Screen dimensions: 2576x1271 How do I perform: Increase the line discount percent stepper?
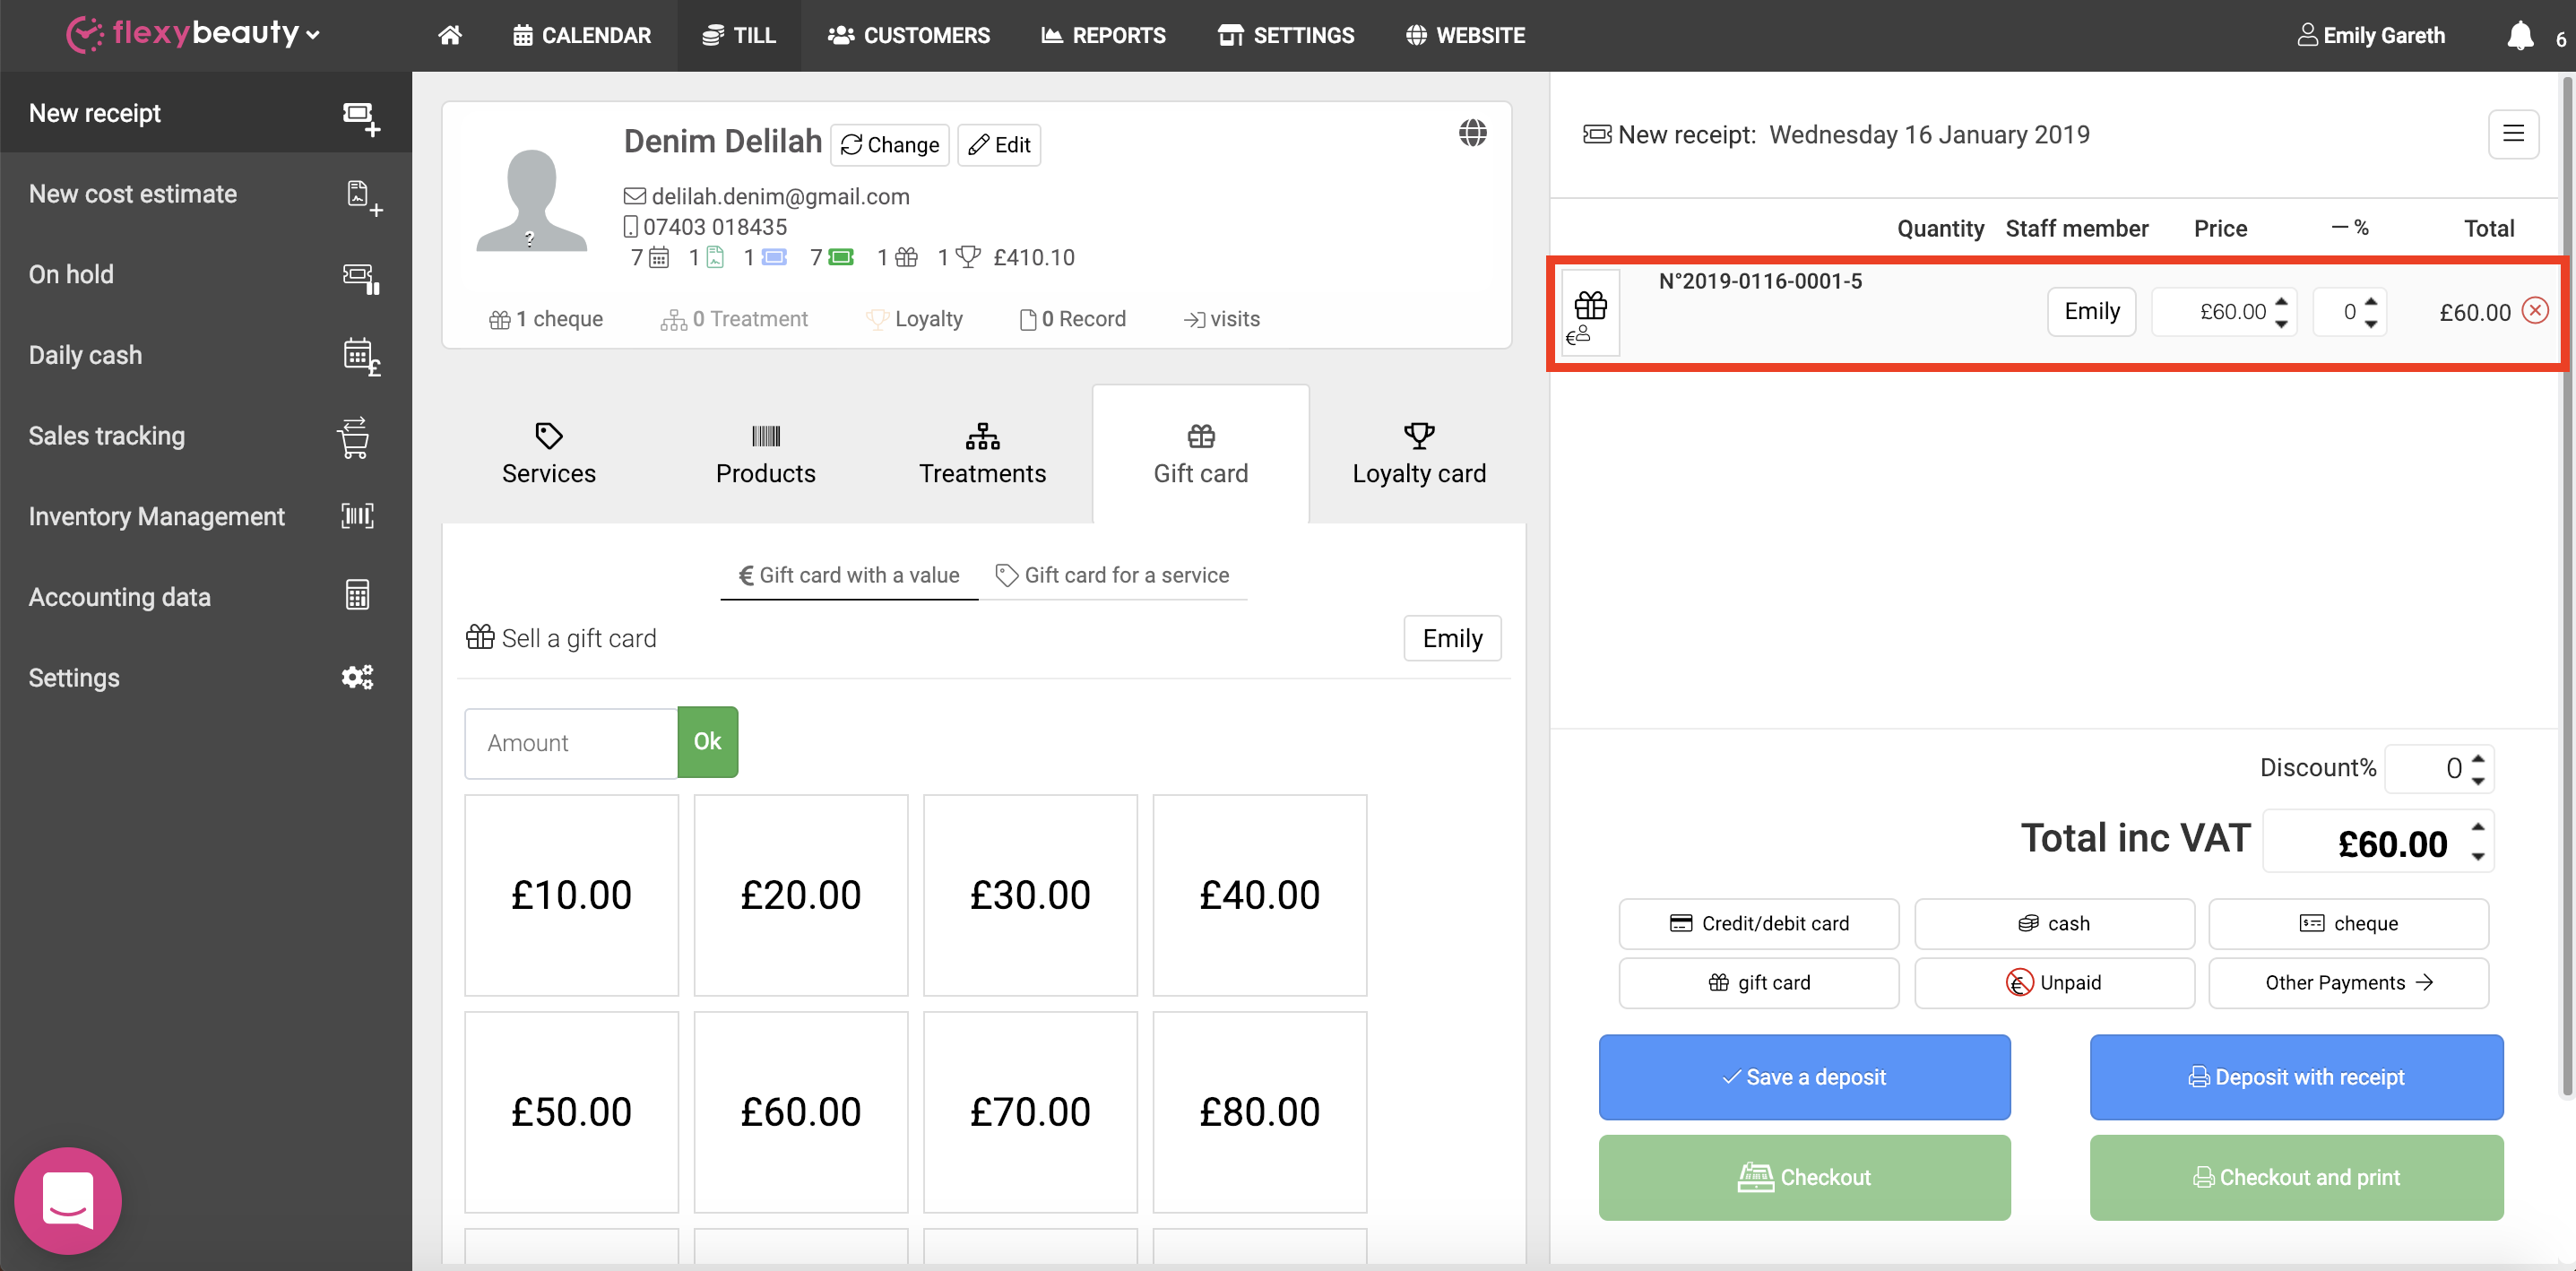point(2371,301)
